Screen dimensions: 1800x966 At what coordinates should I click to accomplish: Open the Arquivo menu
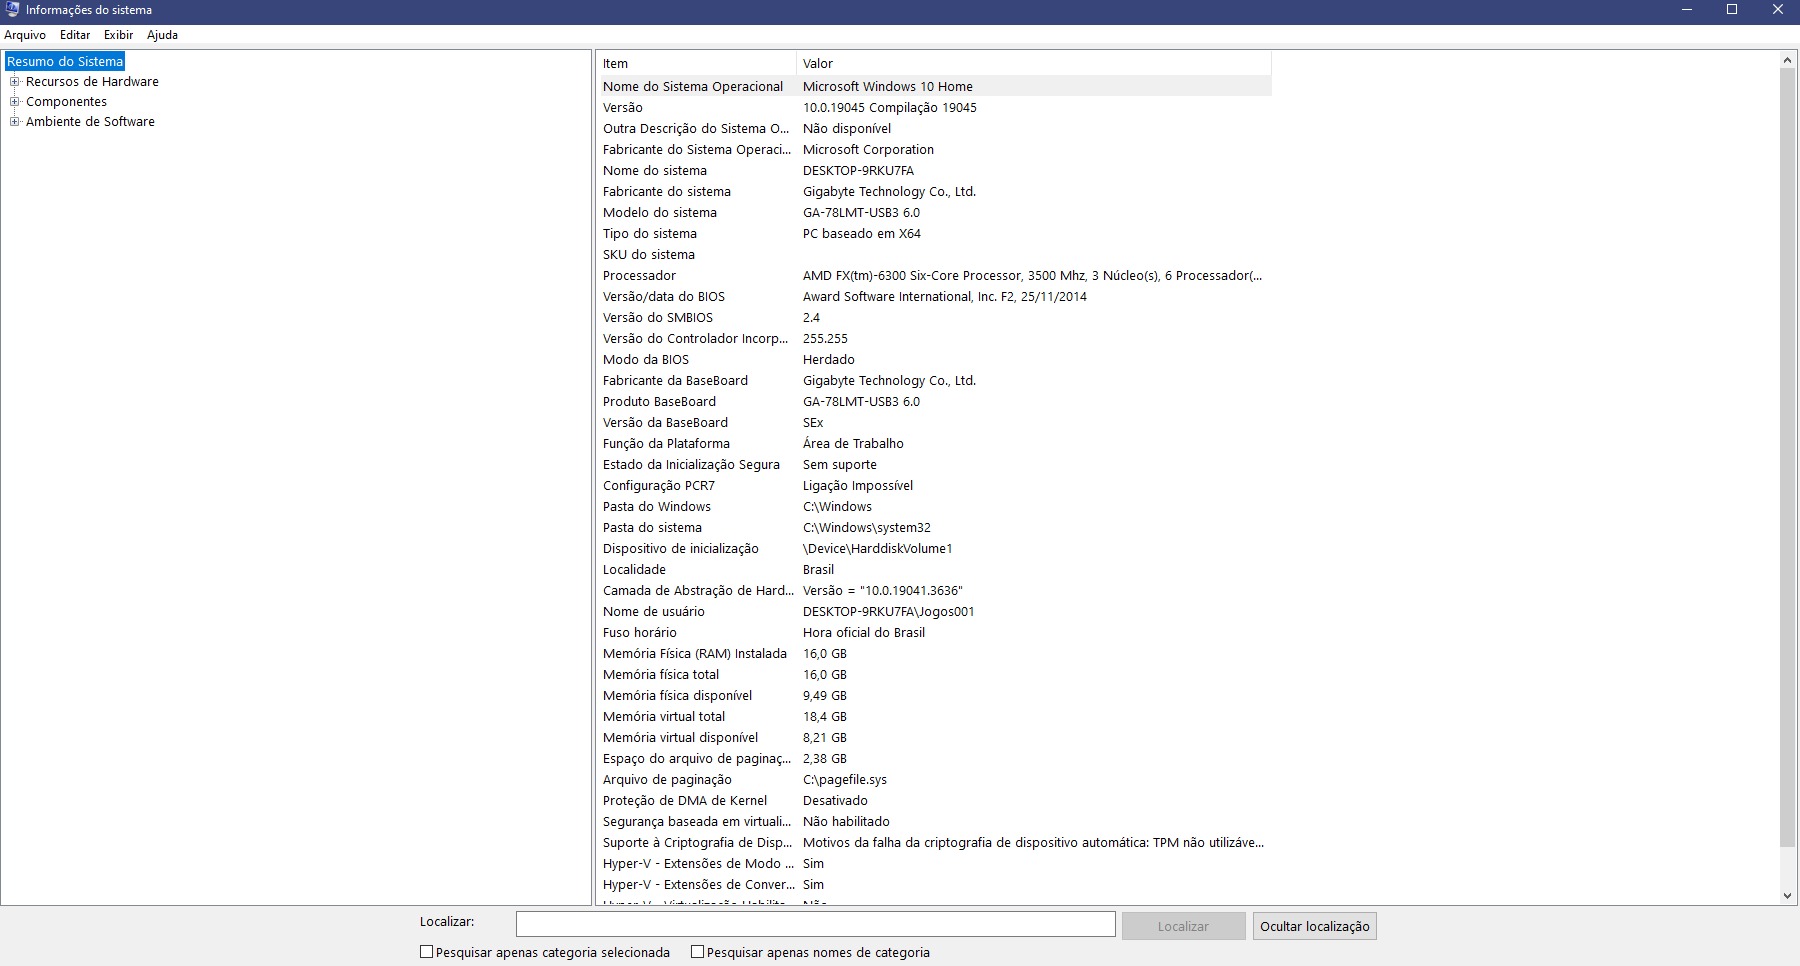[x=25, y=35]
